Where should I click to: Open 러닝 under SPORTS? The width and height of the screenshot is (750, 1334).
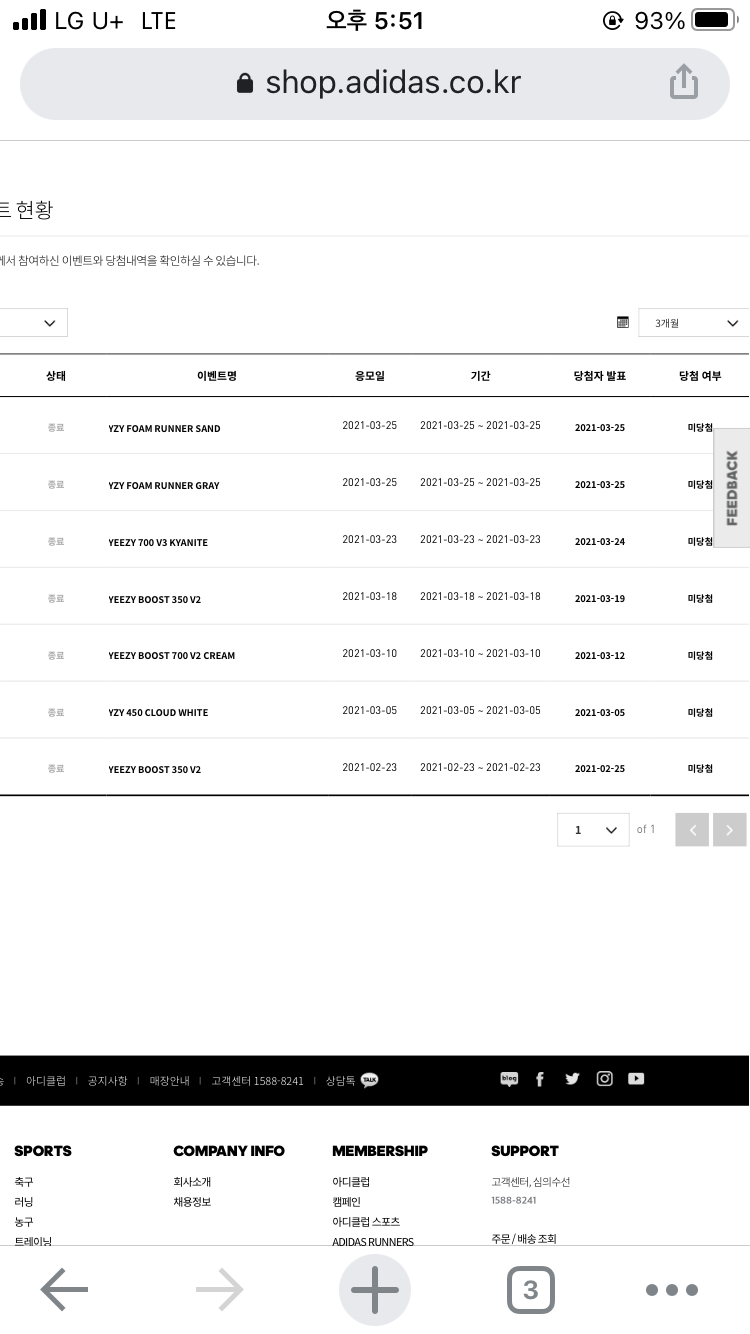24,1202
